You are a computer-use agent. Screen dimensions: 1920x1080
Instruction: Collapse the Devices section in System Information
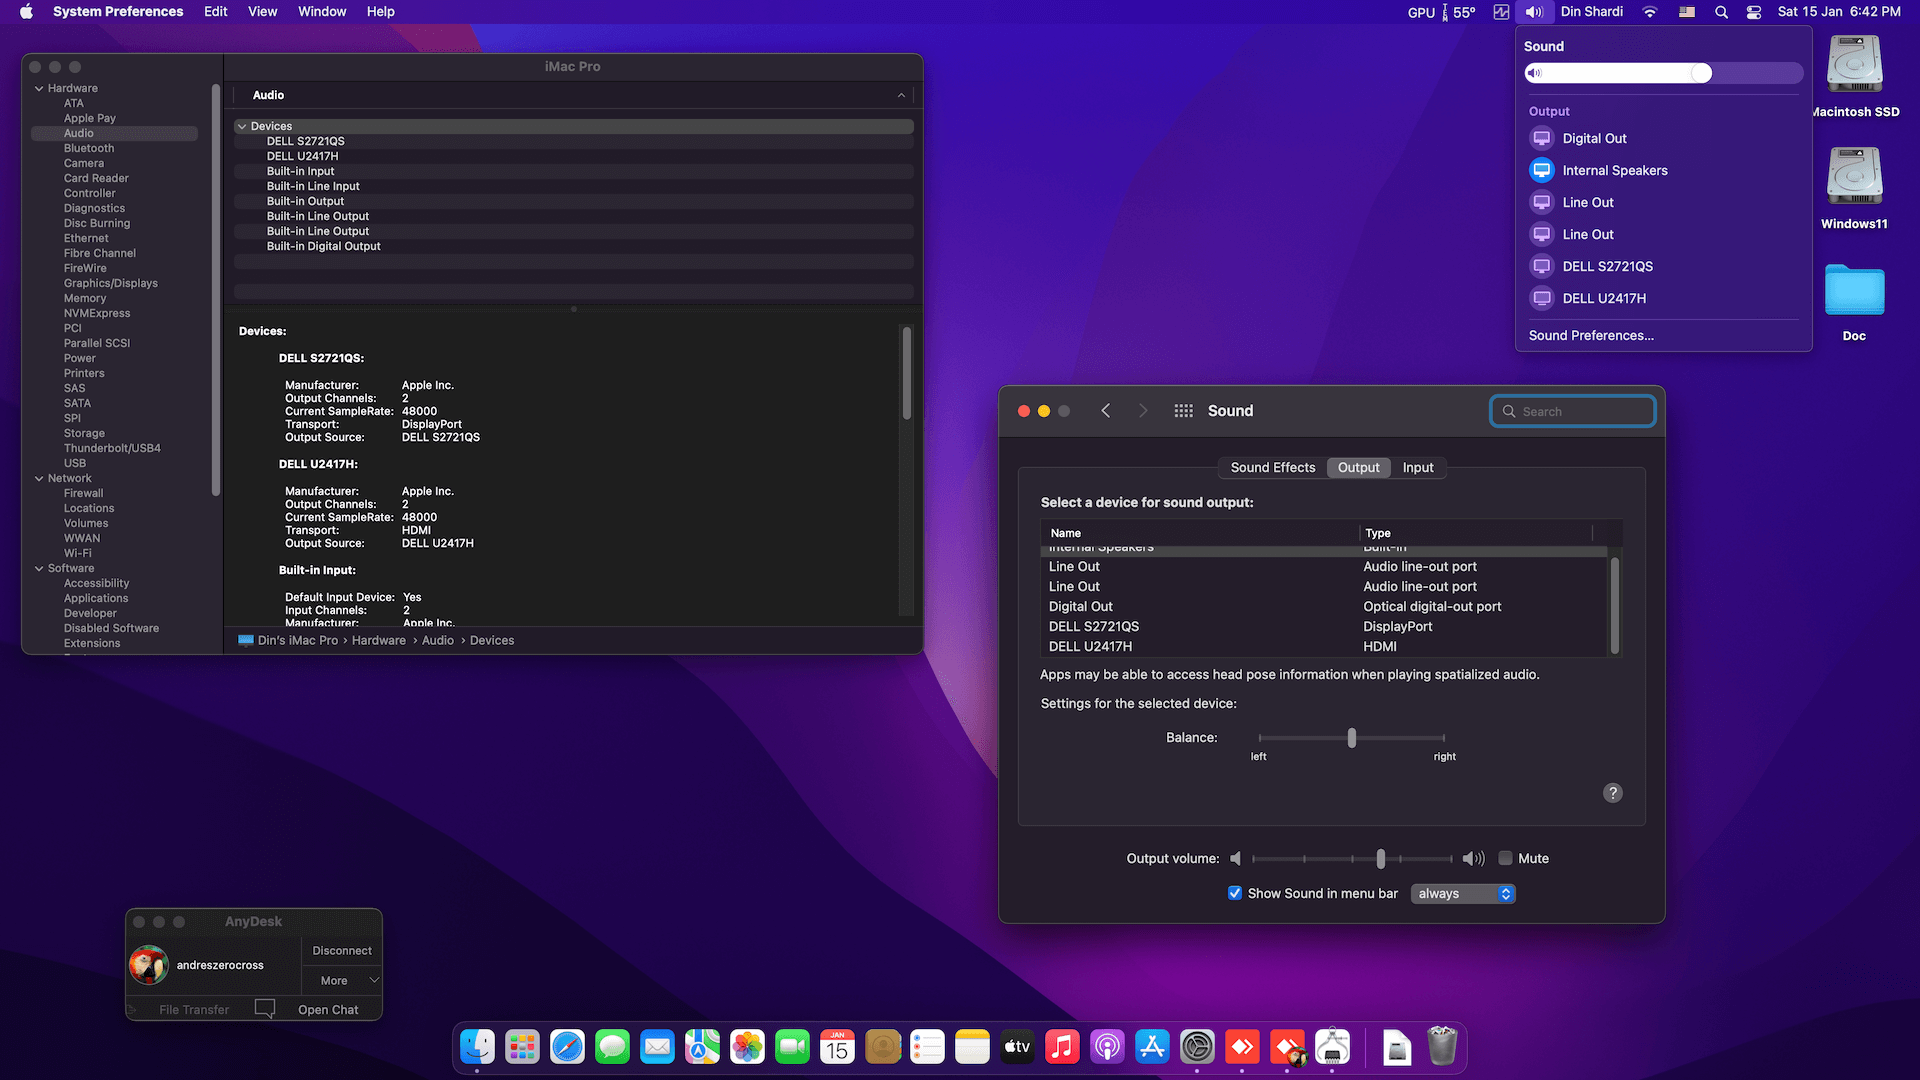pyautogui.click(x=242, y=126)
